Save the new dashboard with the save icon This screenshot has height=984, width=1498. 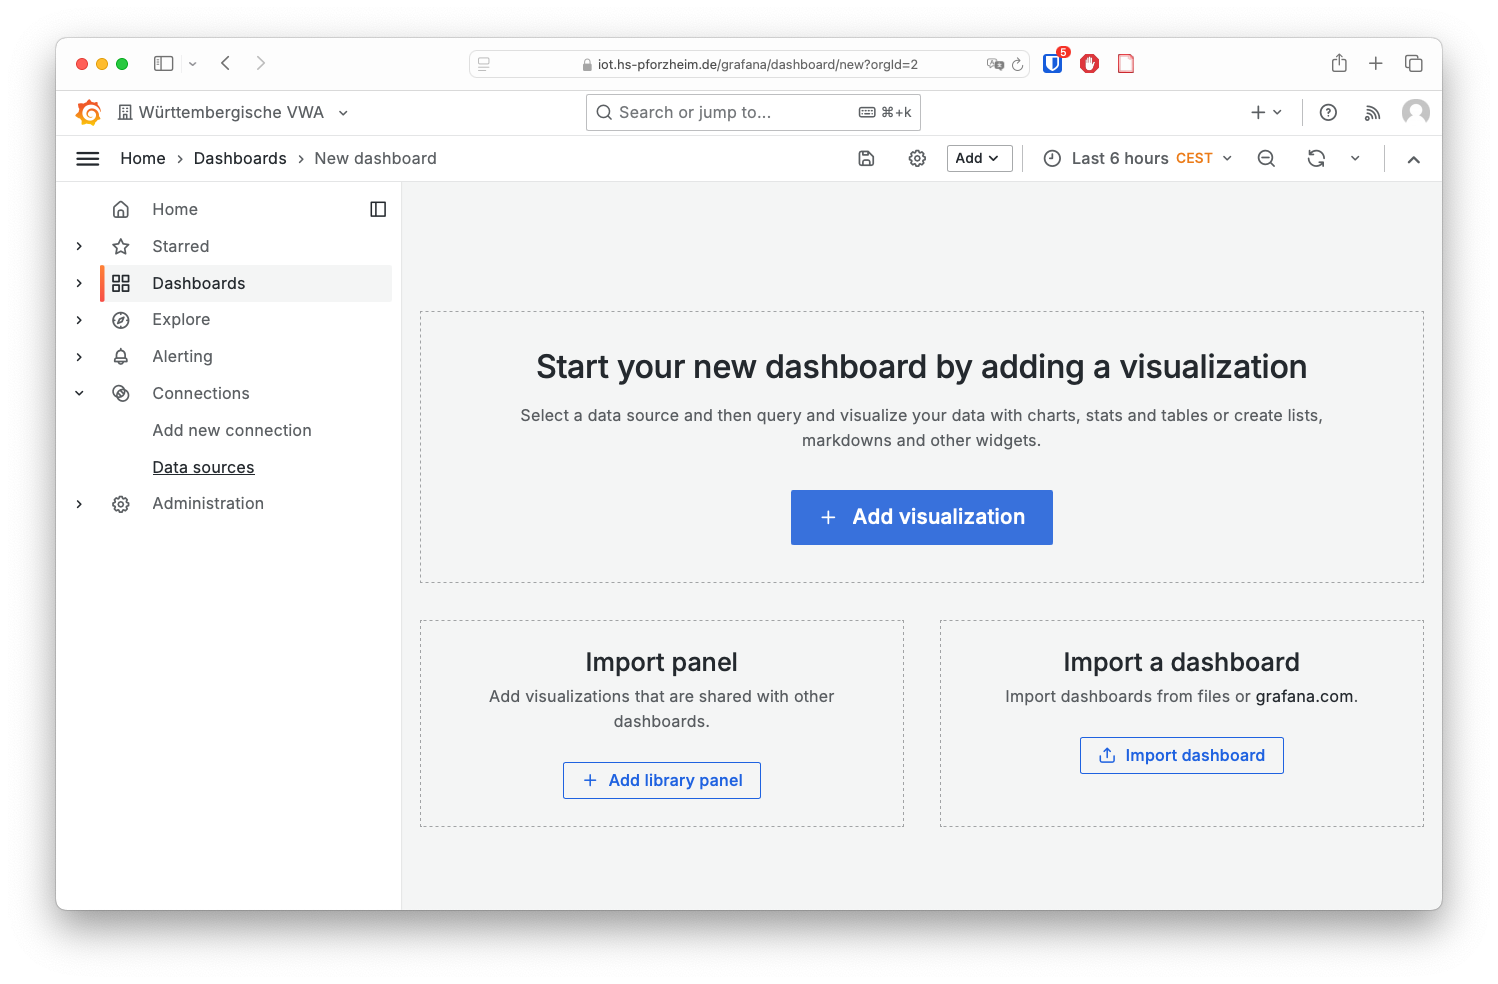pyautogui.click(x=866, y=158)
